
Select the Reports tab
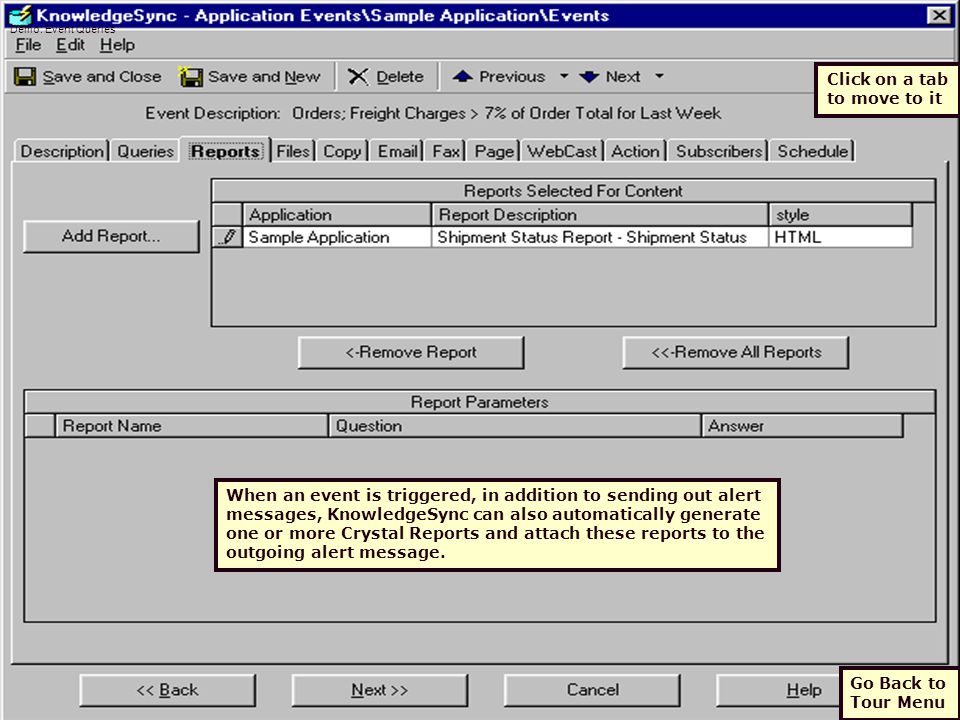click(225, 151)
